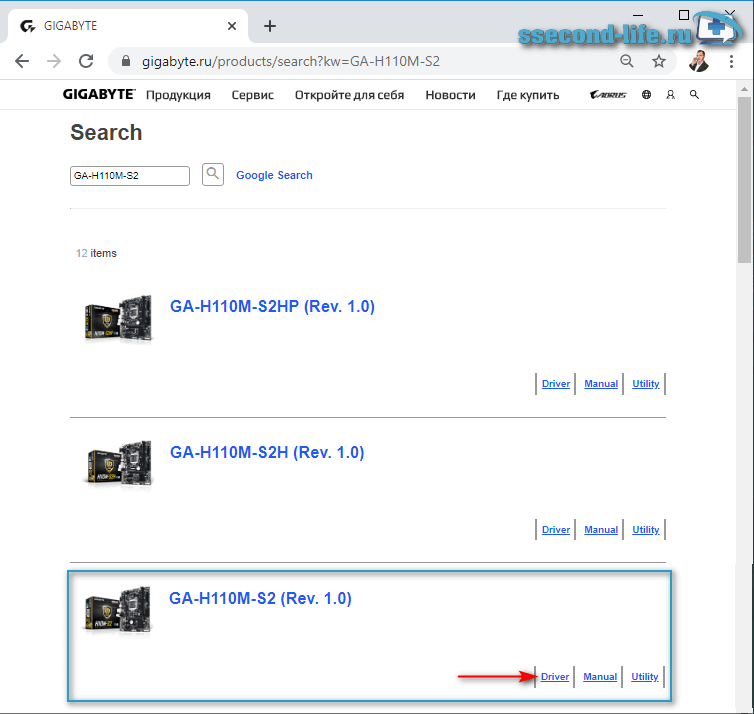Screen dimensions: 754x714
Task: Select the GIGABYTE browser tab
Action: click(128, 26)
